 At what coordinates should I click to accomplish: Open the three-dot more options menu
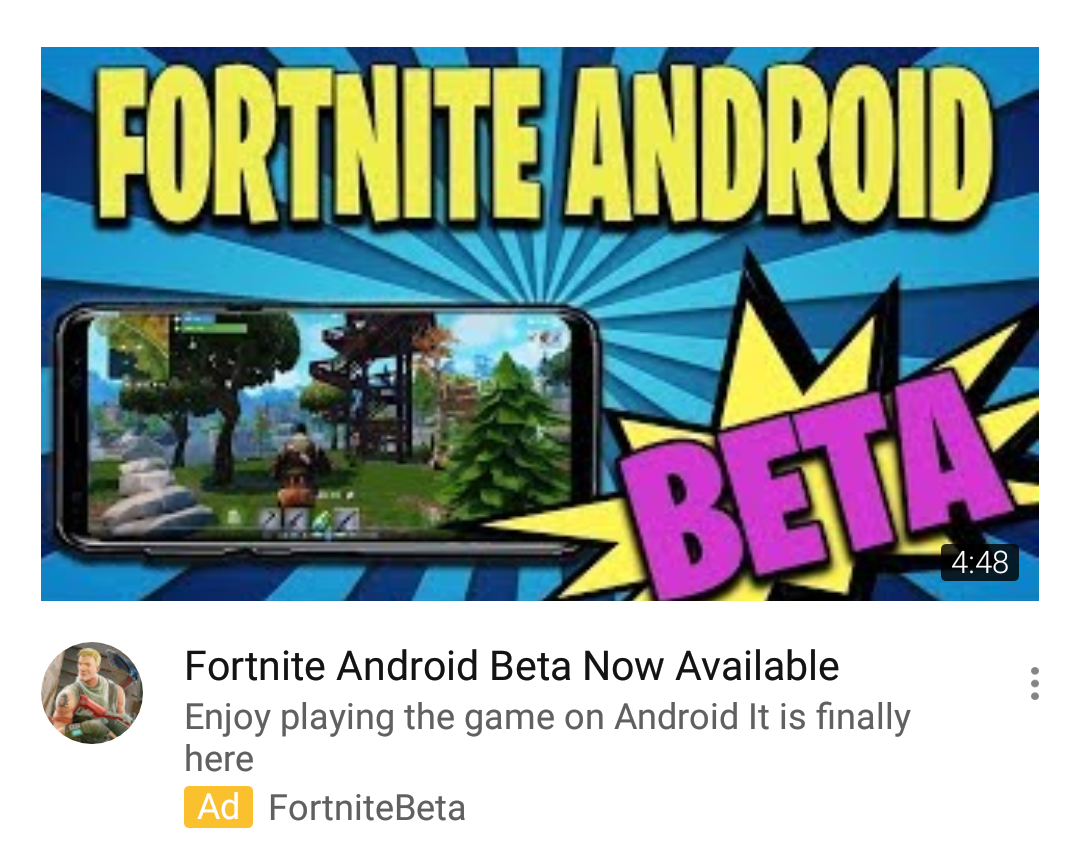(x=1034, y=683)
